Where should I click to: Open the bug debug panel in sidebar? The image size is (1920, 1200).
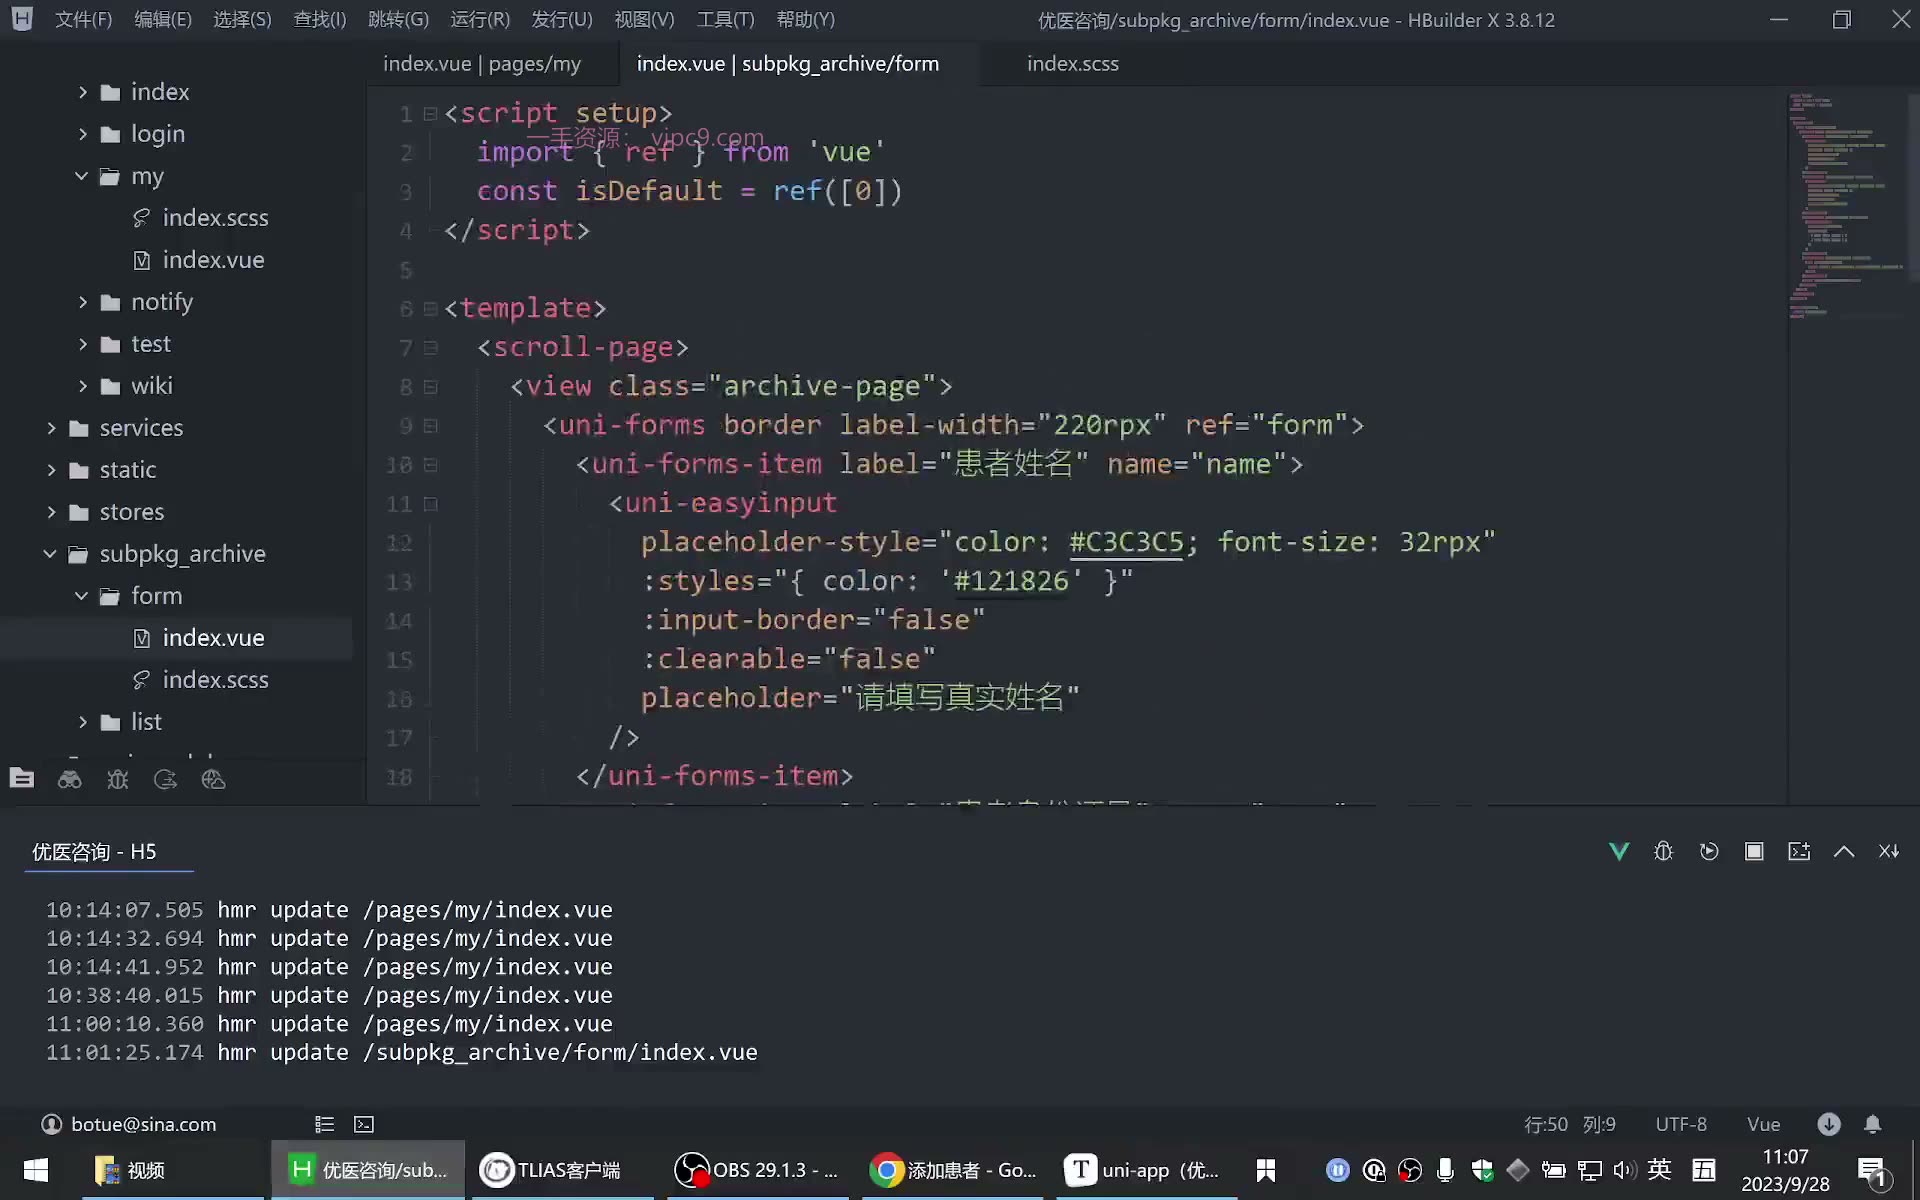118,779
